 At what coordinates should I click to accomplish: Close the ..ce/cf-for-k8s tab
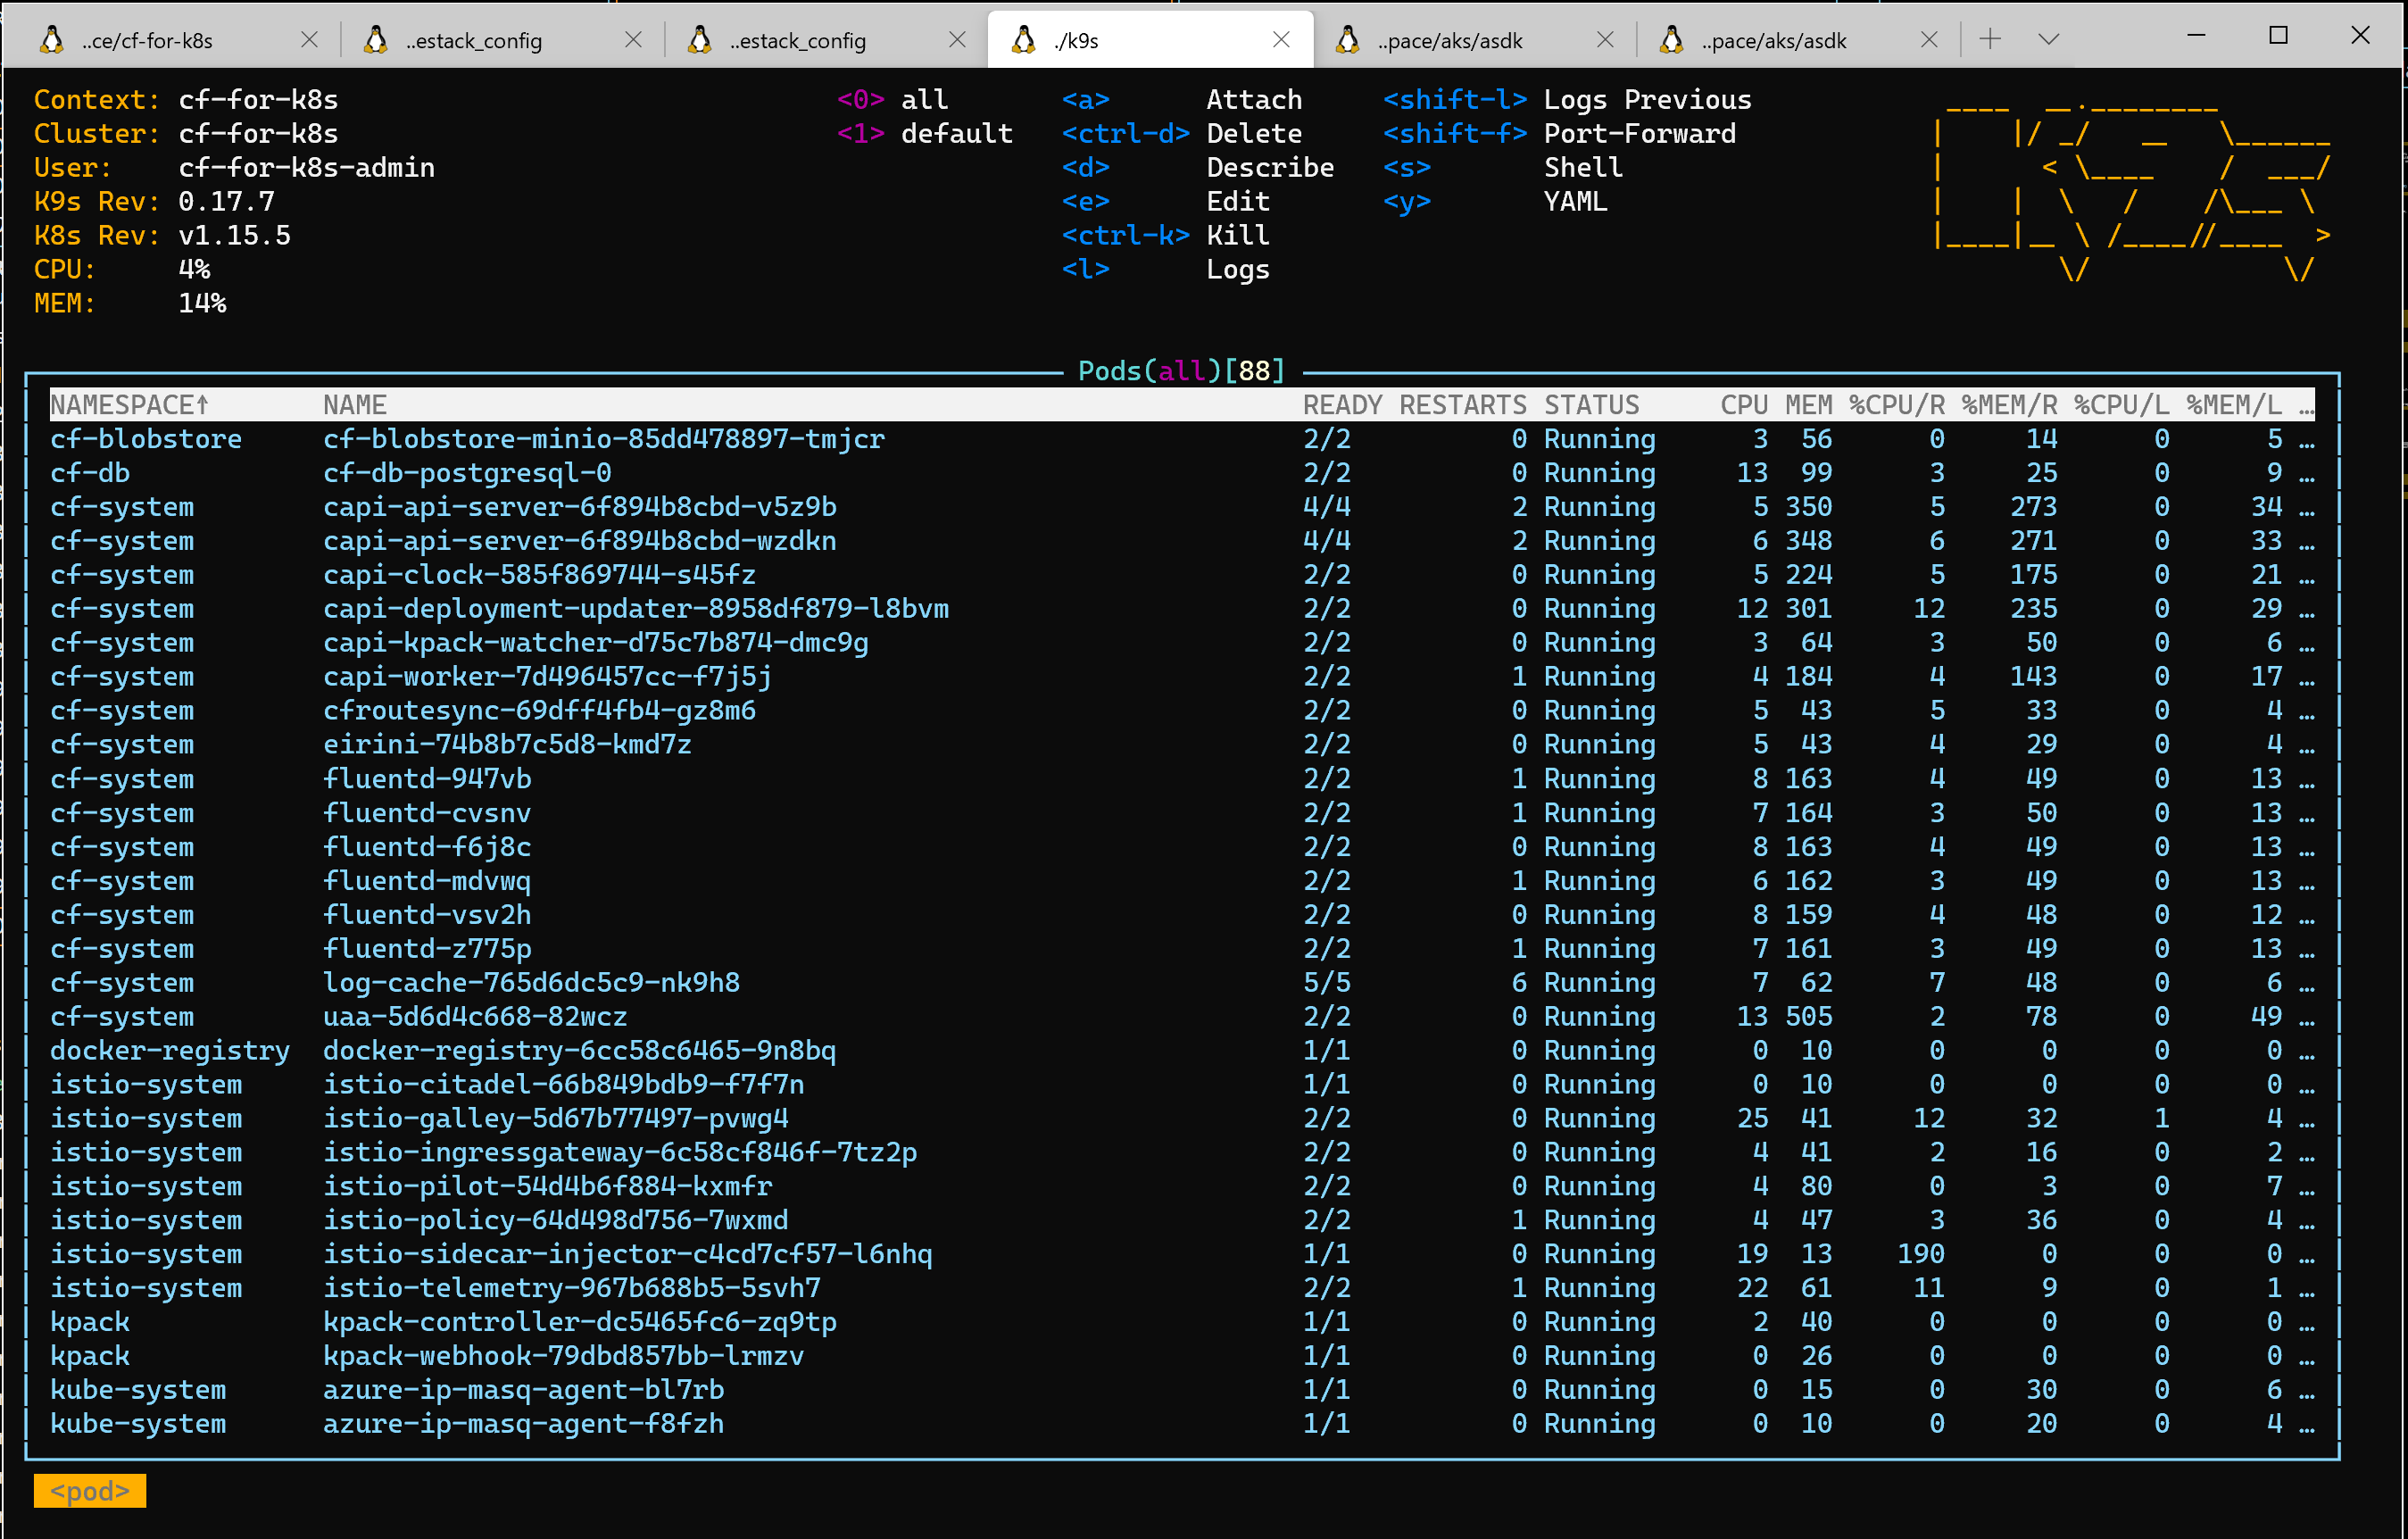(309, 40)
